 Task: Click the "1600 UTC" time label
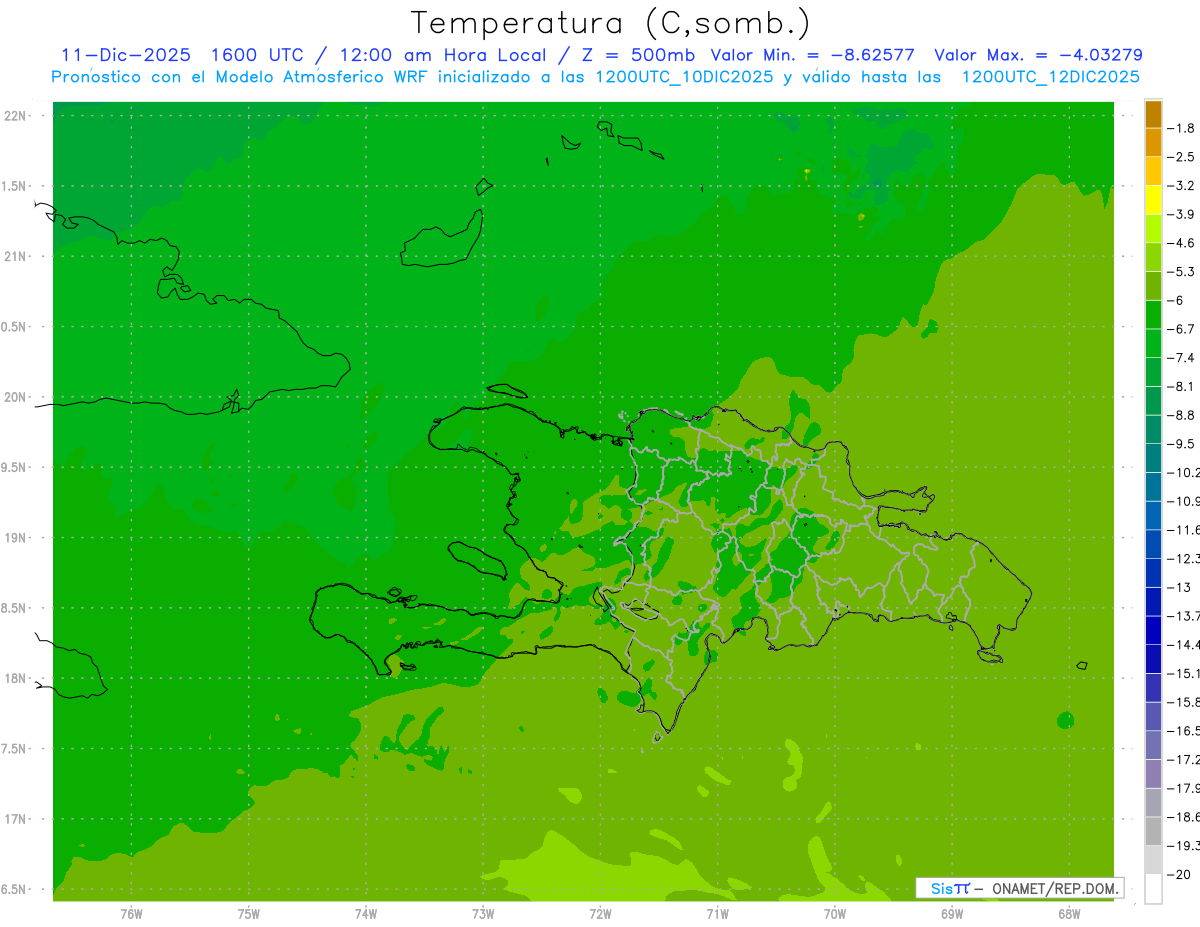(259, 55)
